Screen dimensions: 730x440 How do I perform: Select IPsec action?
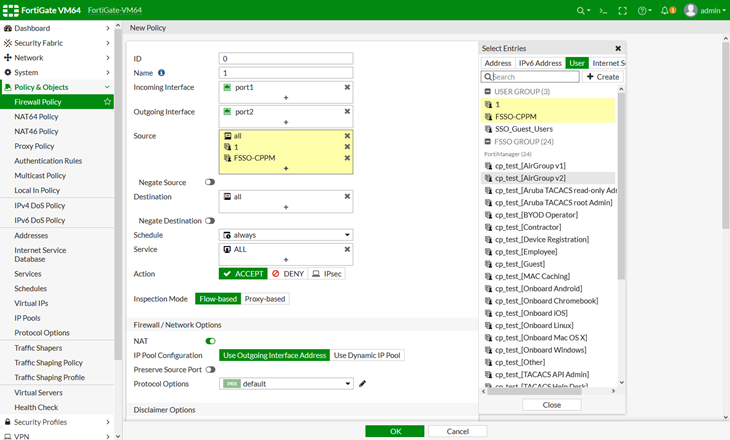click(327, 274)
